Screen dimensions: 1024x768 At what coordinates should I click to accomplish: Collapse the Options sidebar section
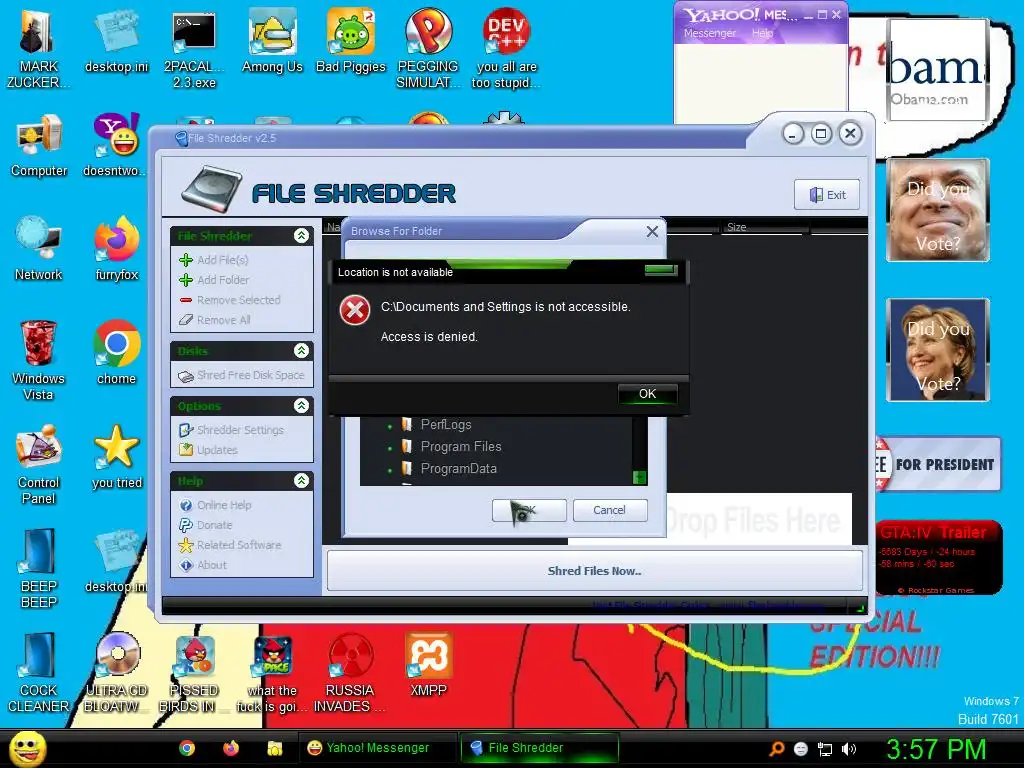301,406
